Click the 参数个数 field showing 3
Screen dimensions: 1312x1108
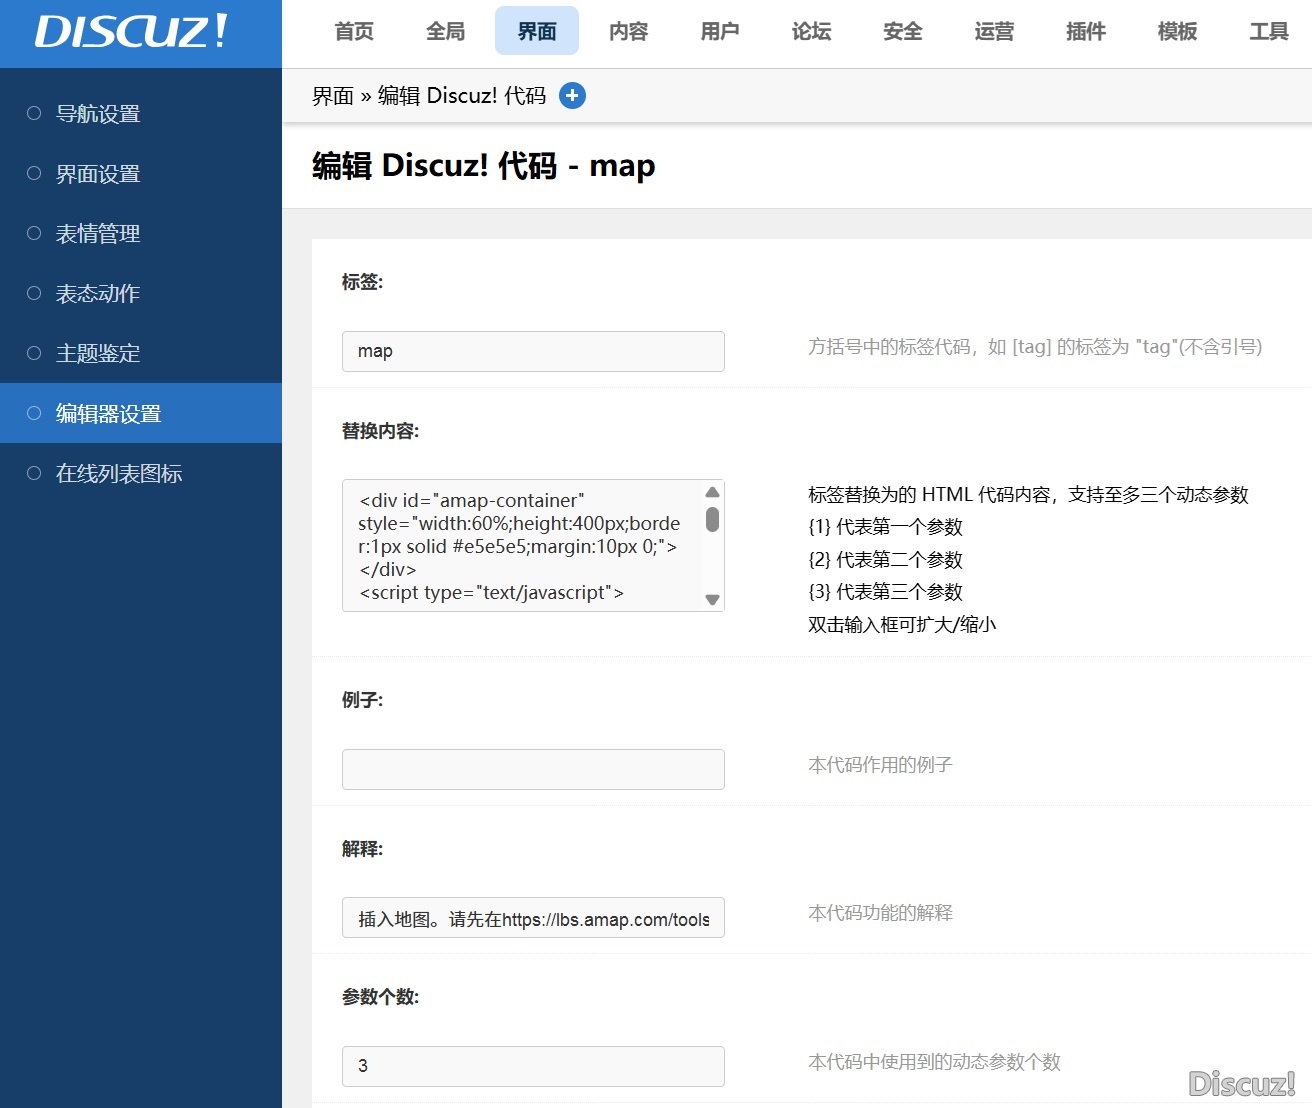533,1066
